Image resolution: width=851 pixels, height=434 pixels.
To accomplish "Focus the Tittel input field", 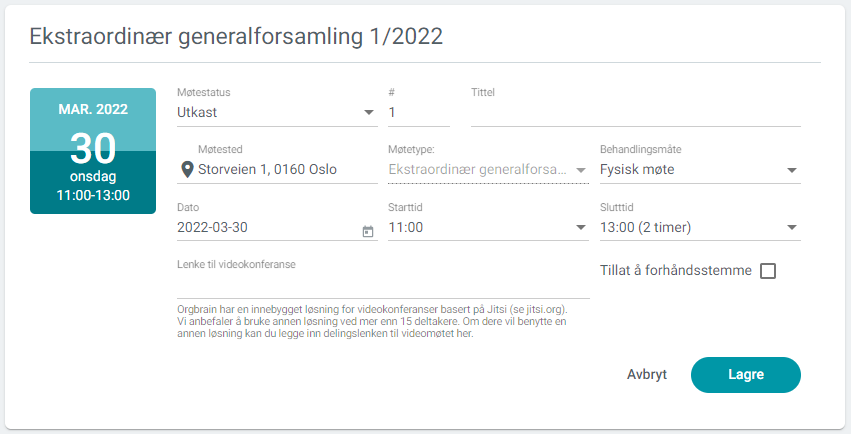I will click(636, 113).
